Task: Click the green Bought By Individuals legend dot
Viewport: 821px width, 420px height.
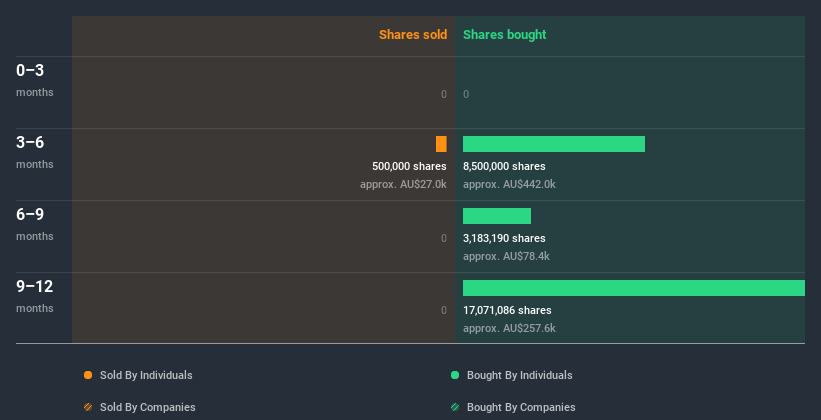Action: [455, 375]
